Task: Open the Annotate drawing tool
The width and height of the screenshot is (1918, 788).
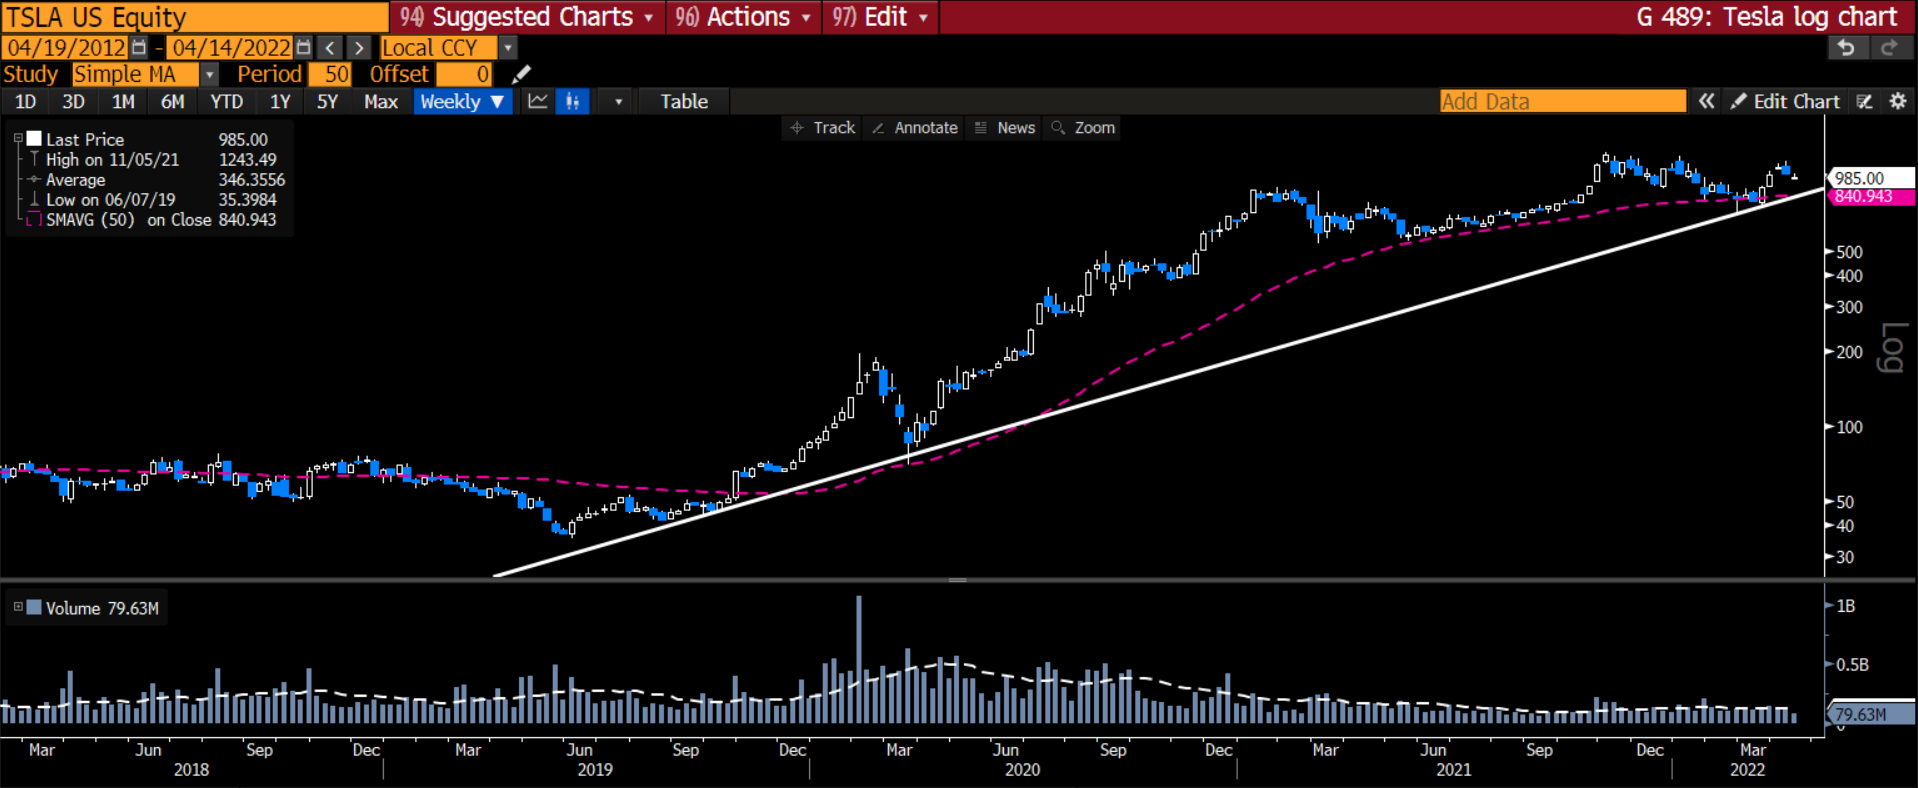Action: (x=914, y=128)
